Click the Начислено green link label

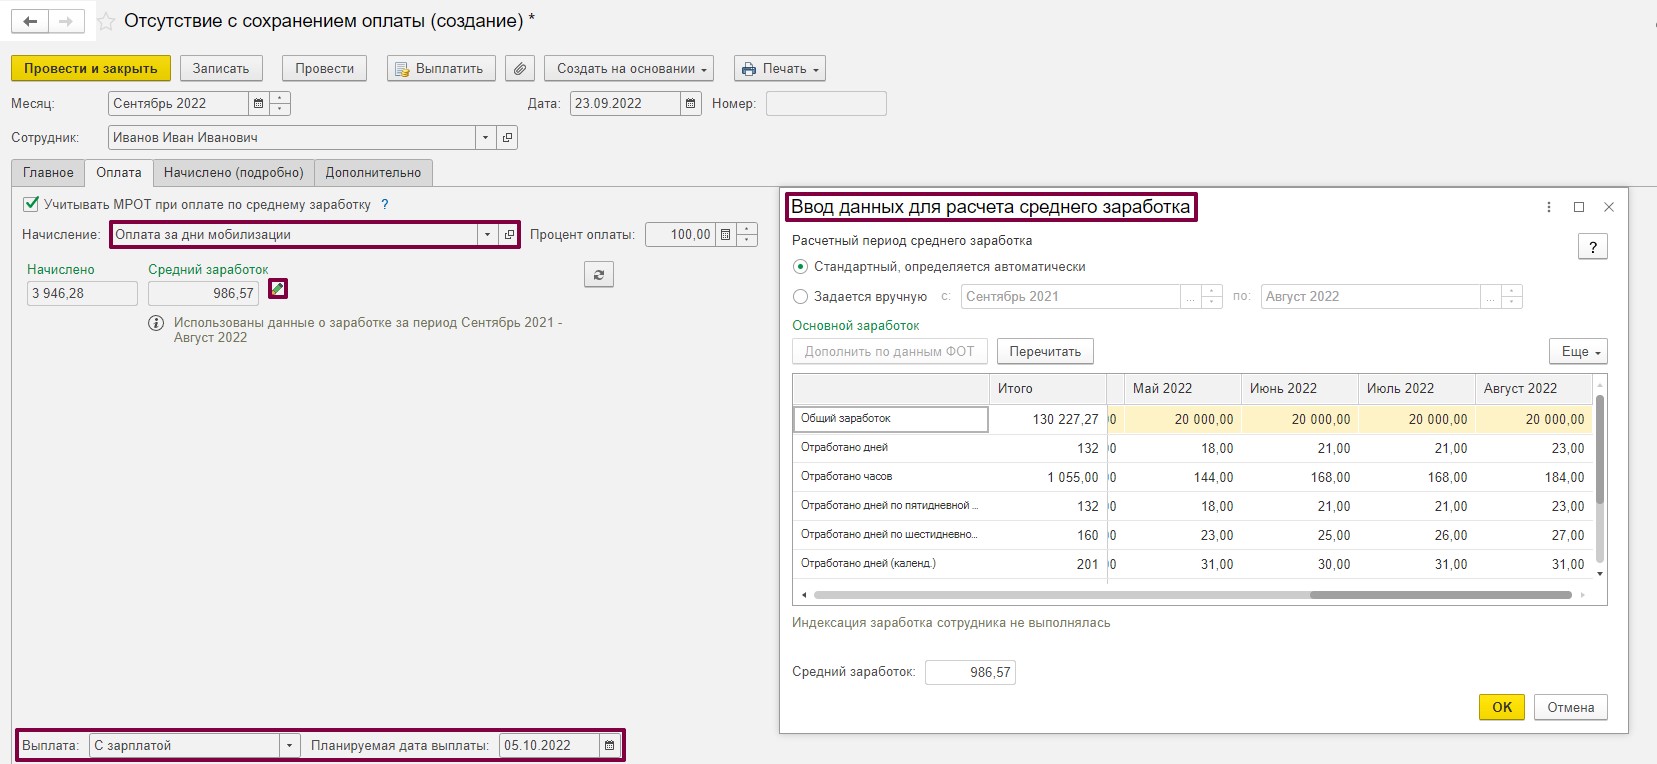(61, 269)
